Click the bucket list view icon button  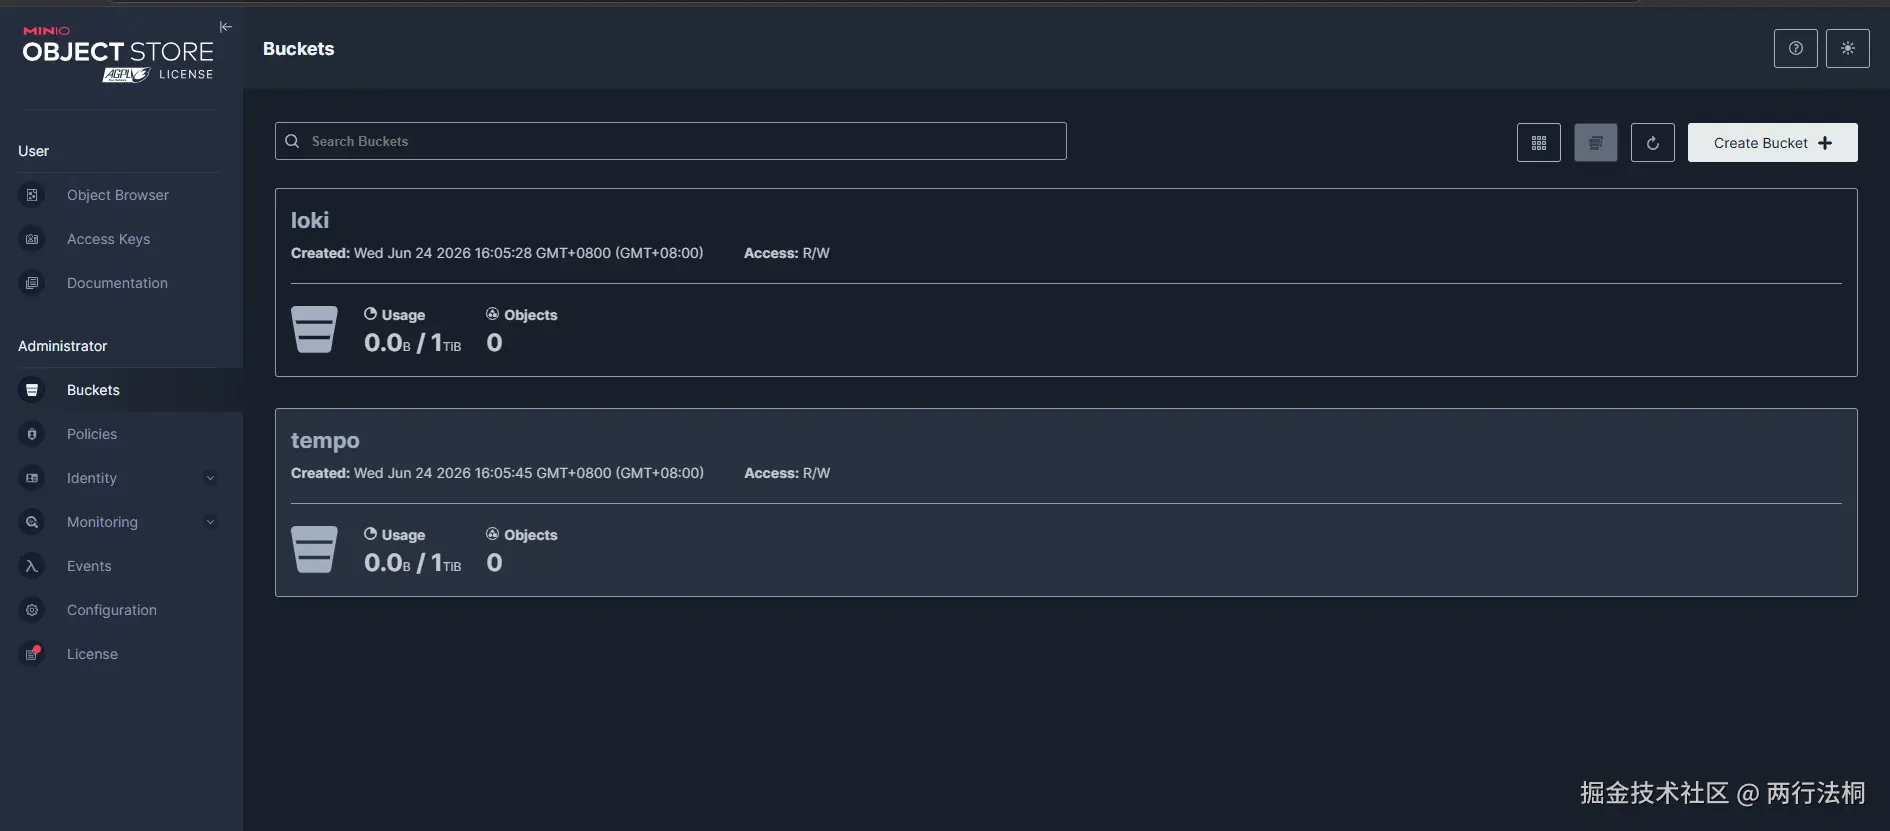tap(1596, 143)
